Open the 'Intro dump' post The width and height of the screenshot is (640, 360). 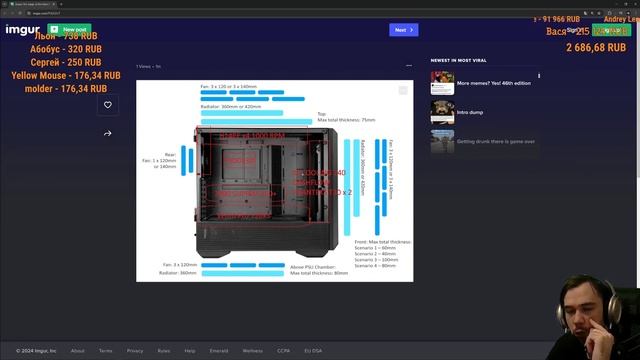pyautogui.click(x=485, y=112)
